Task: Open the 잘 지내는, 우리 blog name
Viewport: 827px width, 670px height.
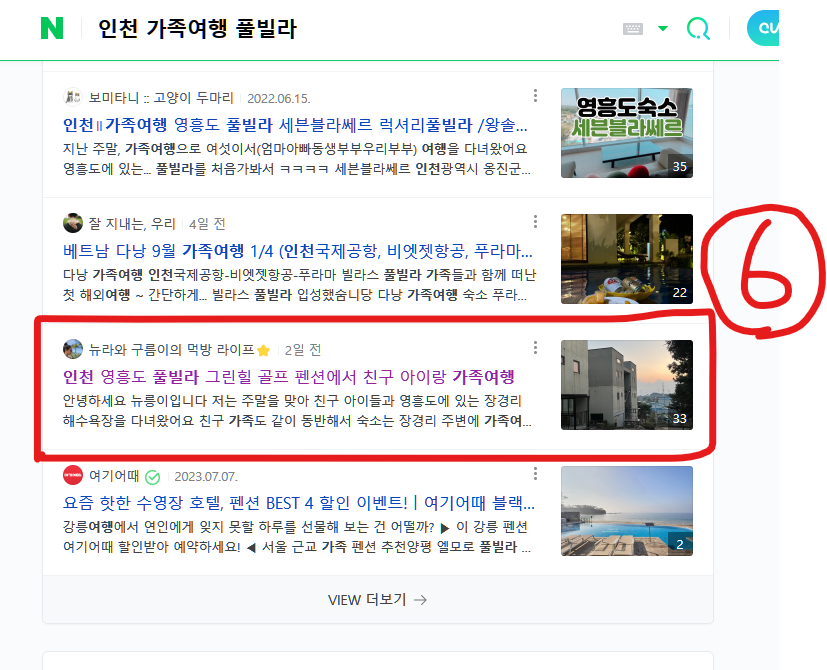Action: pos(131,224)
